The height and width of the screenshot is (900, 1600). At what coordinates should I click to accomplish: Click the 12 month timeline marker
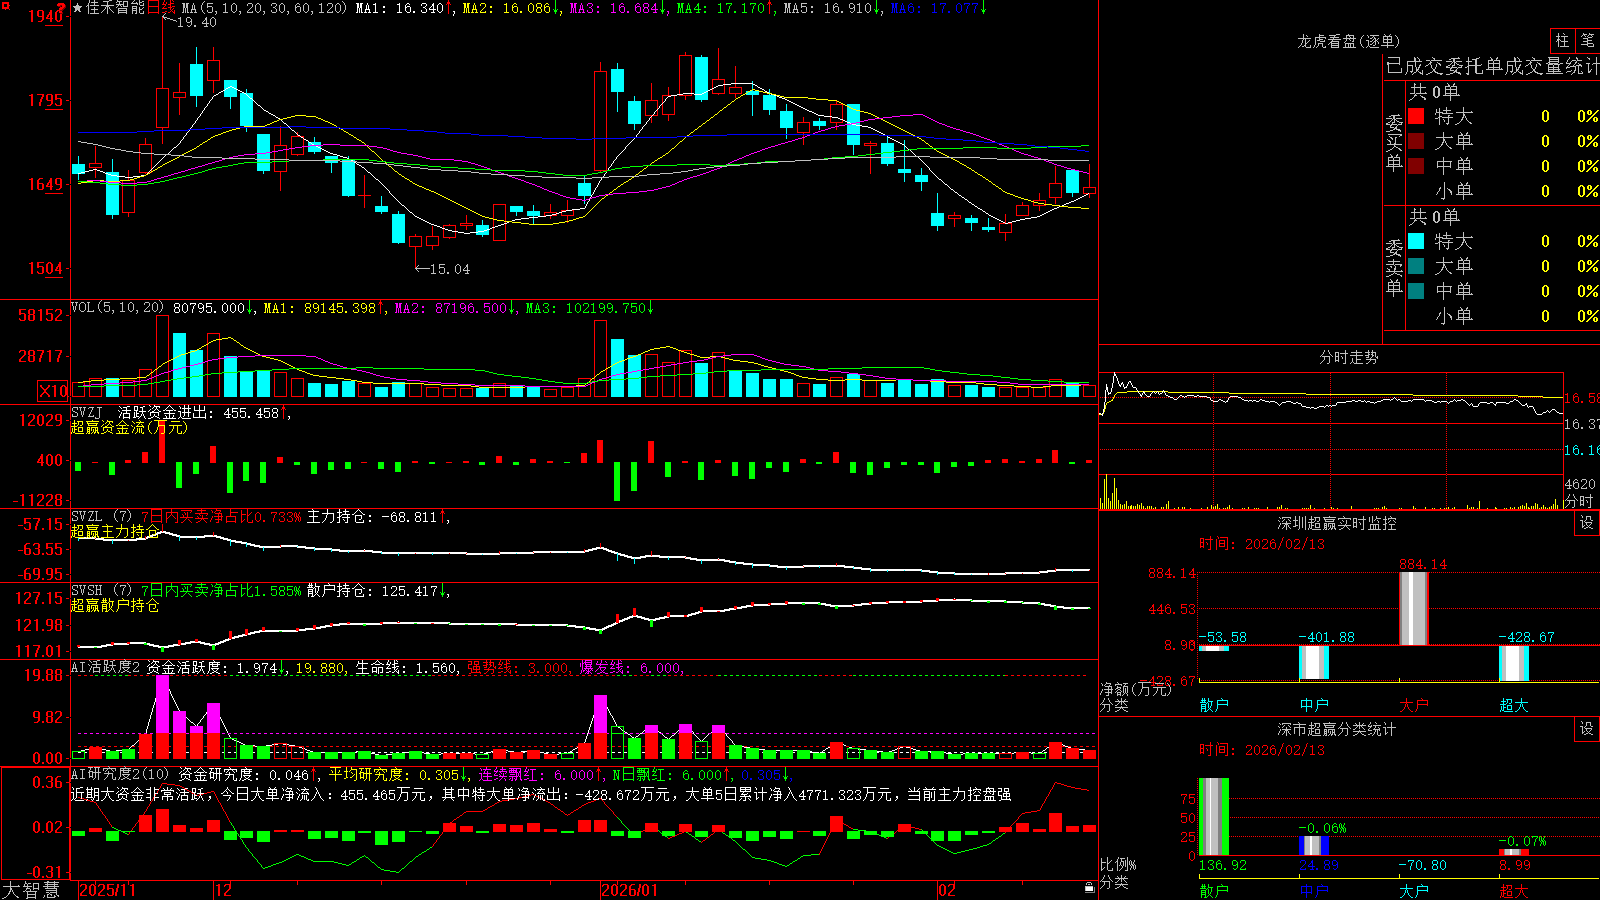(x=224, y=890)
